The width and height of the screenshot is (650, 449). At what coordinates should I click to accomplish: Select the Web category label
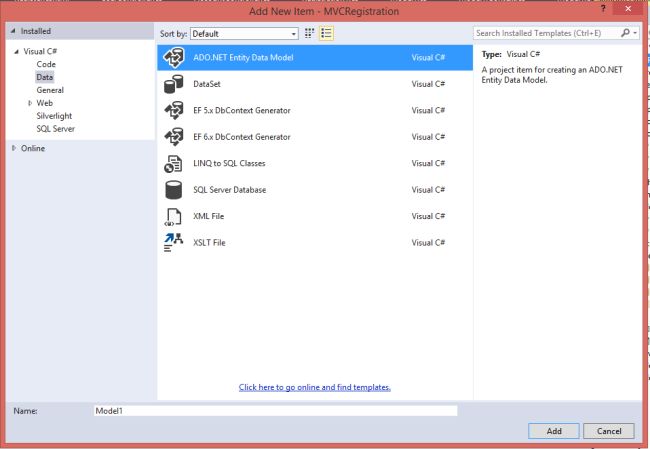point(45,103)
